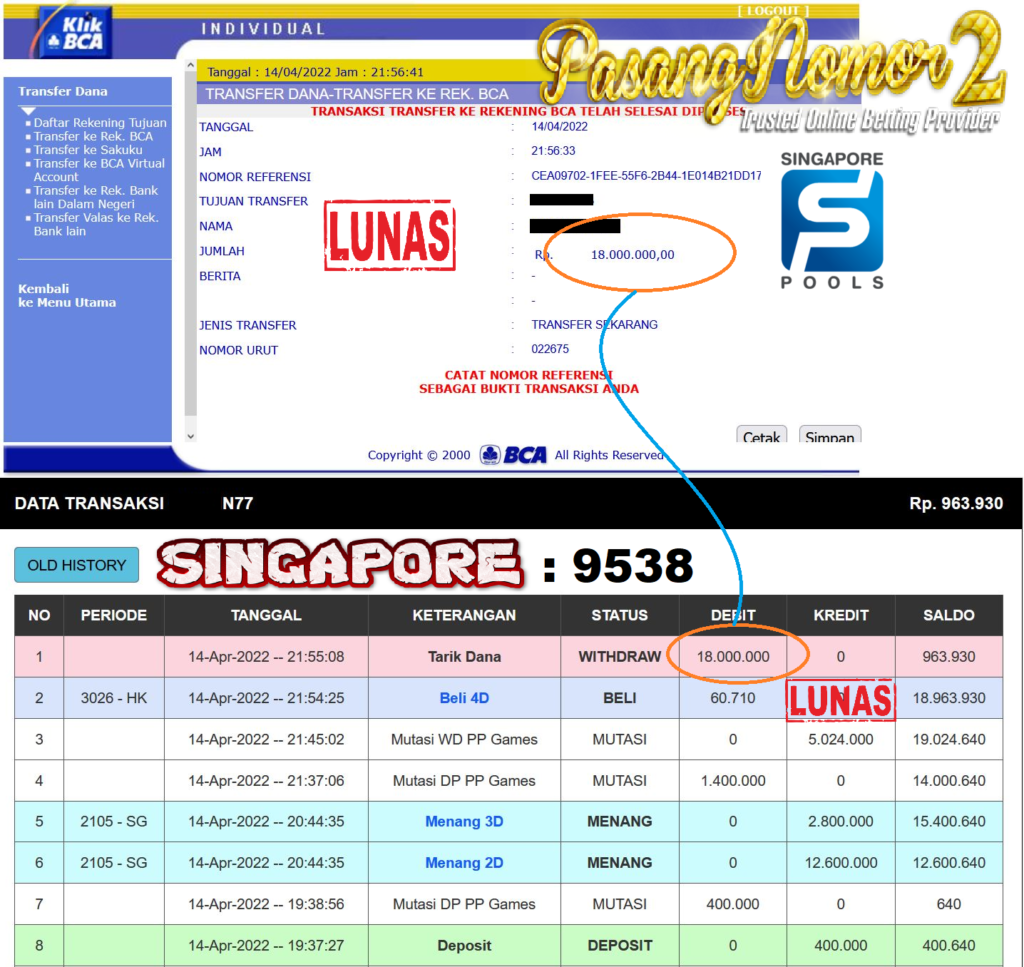This screenshot has height=967, width=1024.
Task: Go back via Kembali ke Menu Utama
Action: tap(67, 296)
